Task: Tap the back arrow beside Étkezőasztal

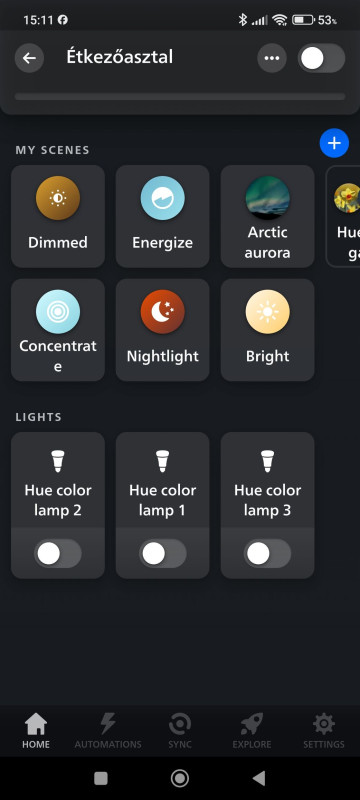Action: [x=29, y=58]
